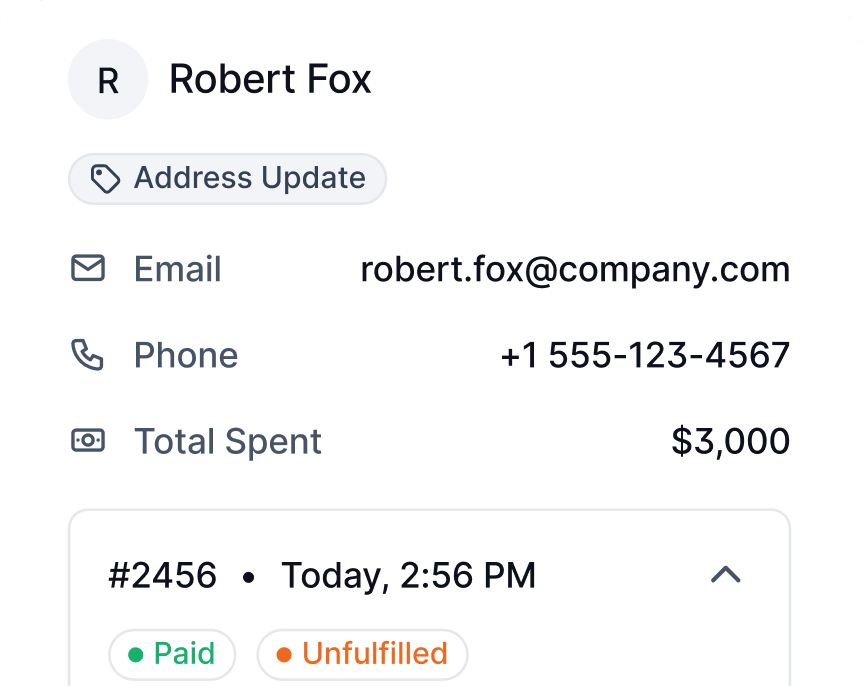
Task: Click the phone handset icon
Action: (x=88, y=355)
